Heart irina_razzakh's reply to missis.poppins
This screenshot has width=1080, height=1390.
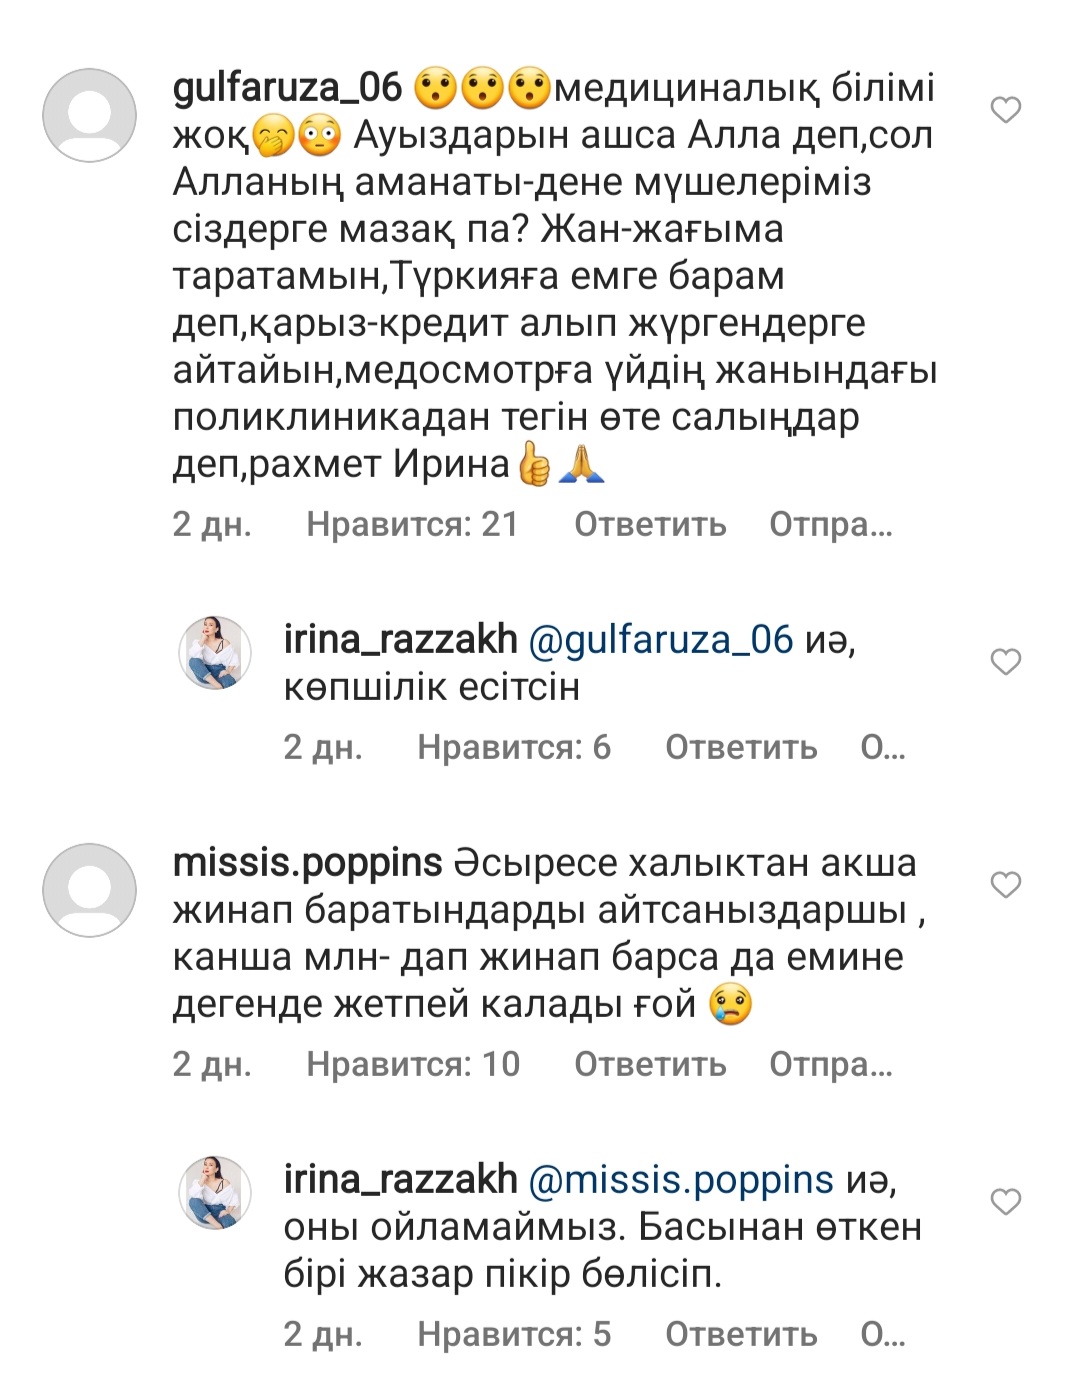[x=1005, y=1201]
